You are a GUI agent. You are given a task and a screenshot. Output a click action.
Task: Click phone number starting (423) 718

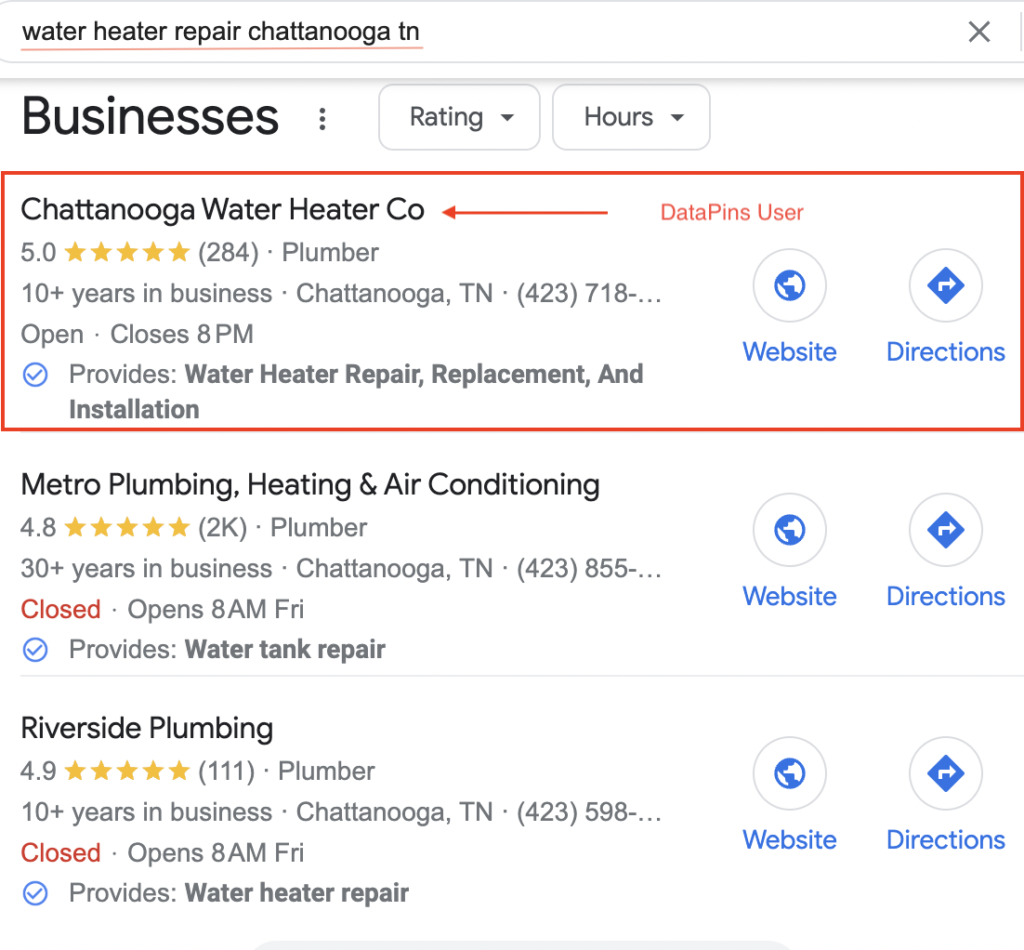[x=589, y=293]
